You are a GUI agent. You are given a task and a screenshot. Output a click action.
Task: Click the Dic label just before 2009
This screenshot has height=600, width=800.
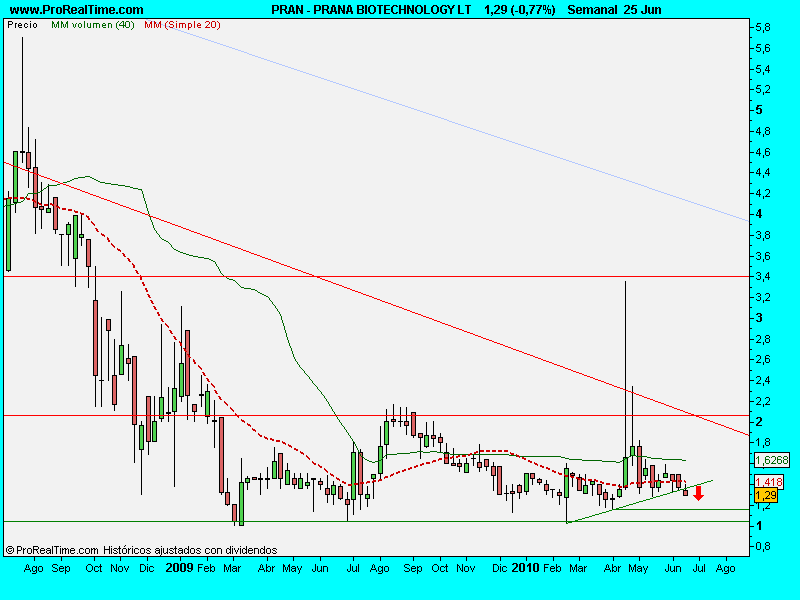(x=146, y=568)
